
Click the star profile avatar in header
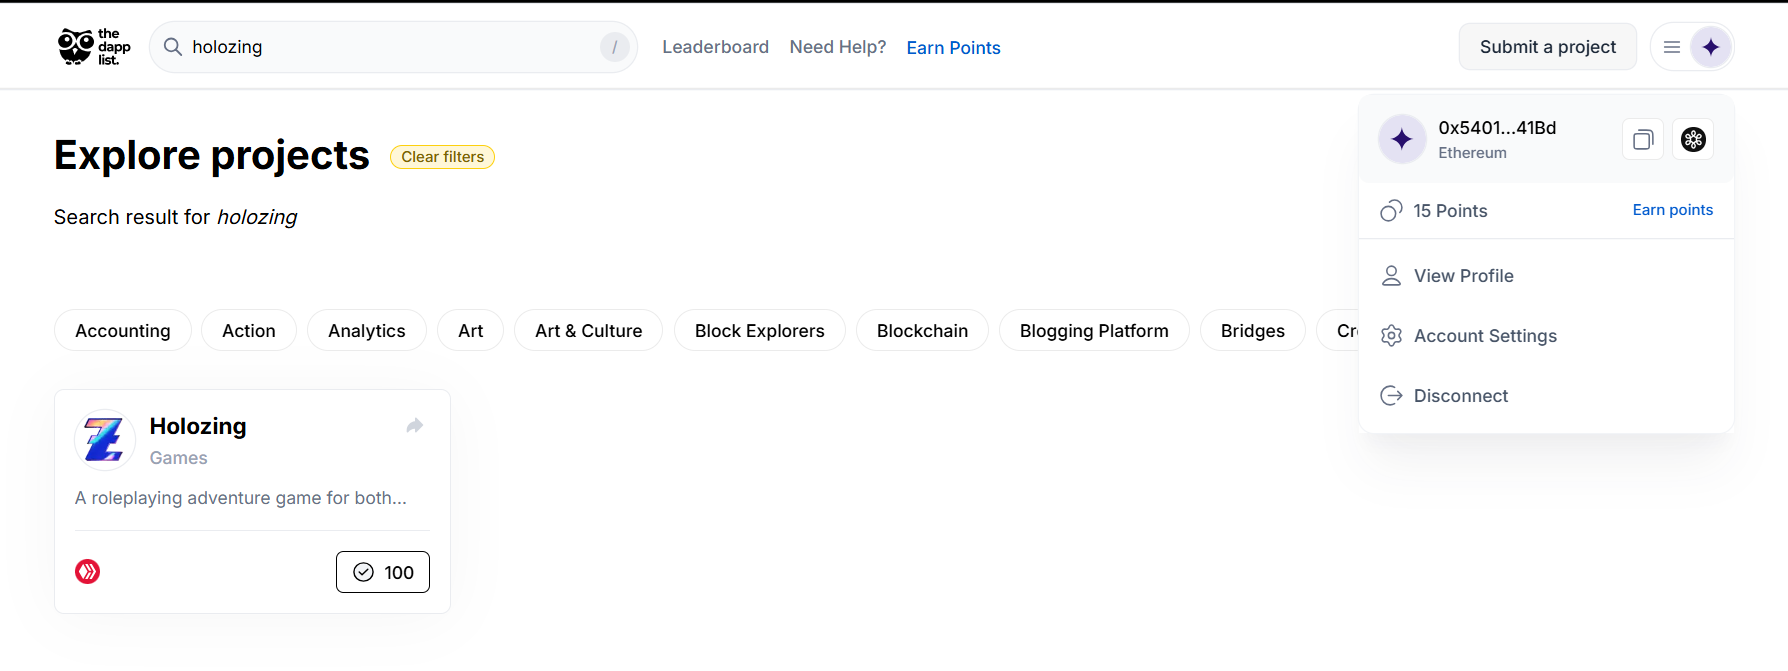tap(1711, 47)
